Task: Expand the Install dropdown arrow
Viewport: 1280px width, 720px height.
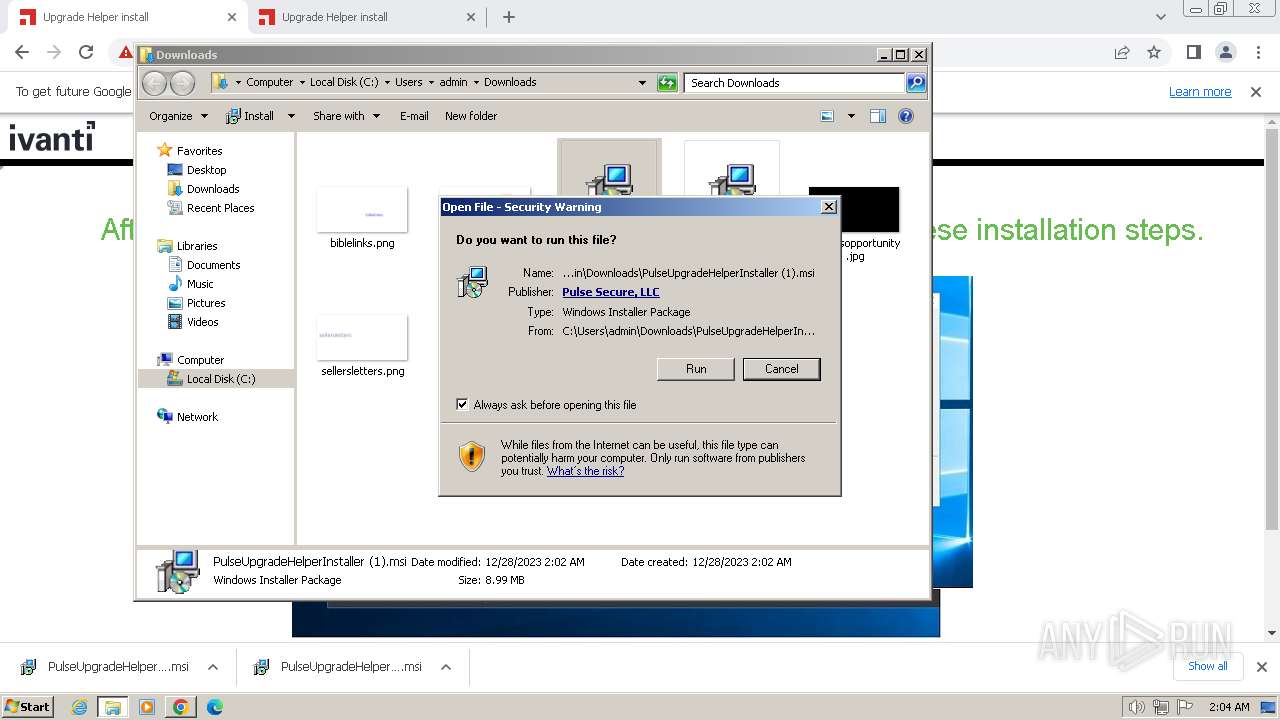Action: (291, 116)
